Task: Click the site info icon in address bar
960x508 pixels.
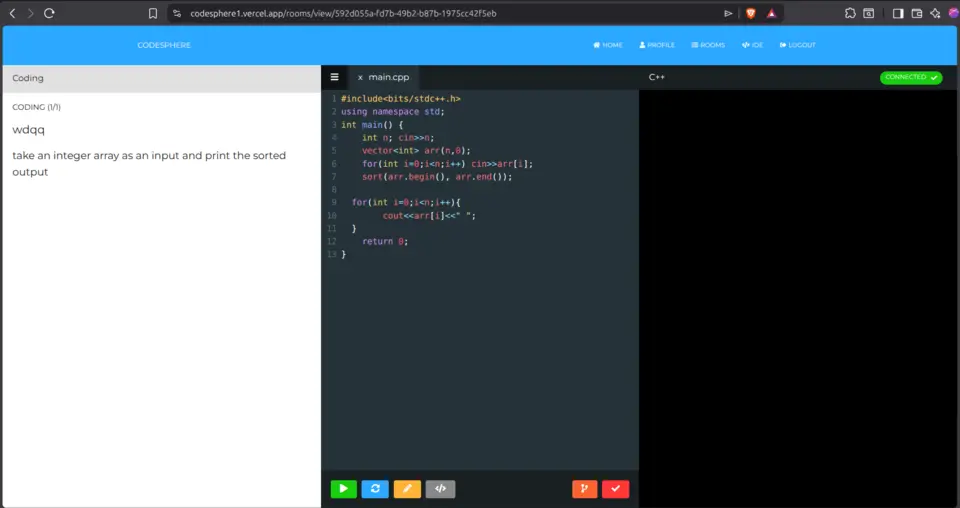Action: pos(177,13)
